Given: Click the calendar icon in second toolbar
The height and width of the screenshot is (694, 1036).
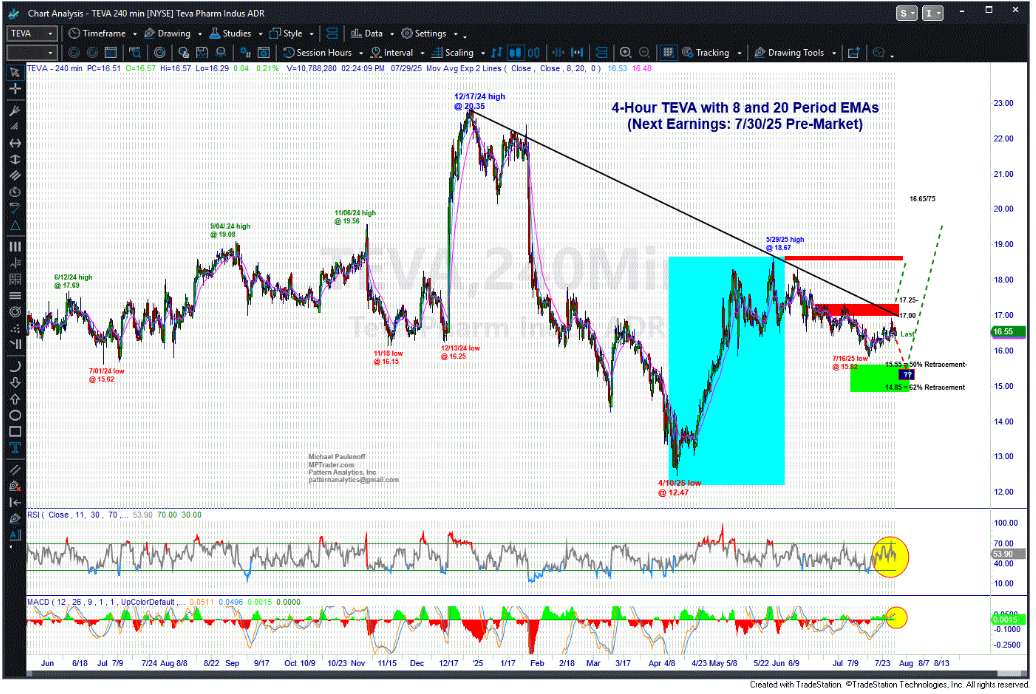Looking at the screenshot, I should (x=111, y=53).
